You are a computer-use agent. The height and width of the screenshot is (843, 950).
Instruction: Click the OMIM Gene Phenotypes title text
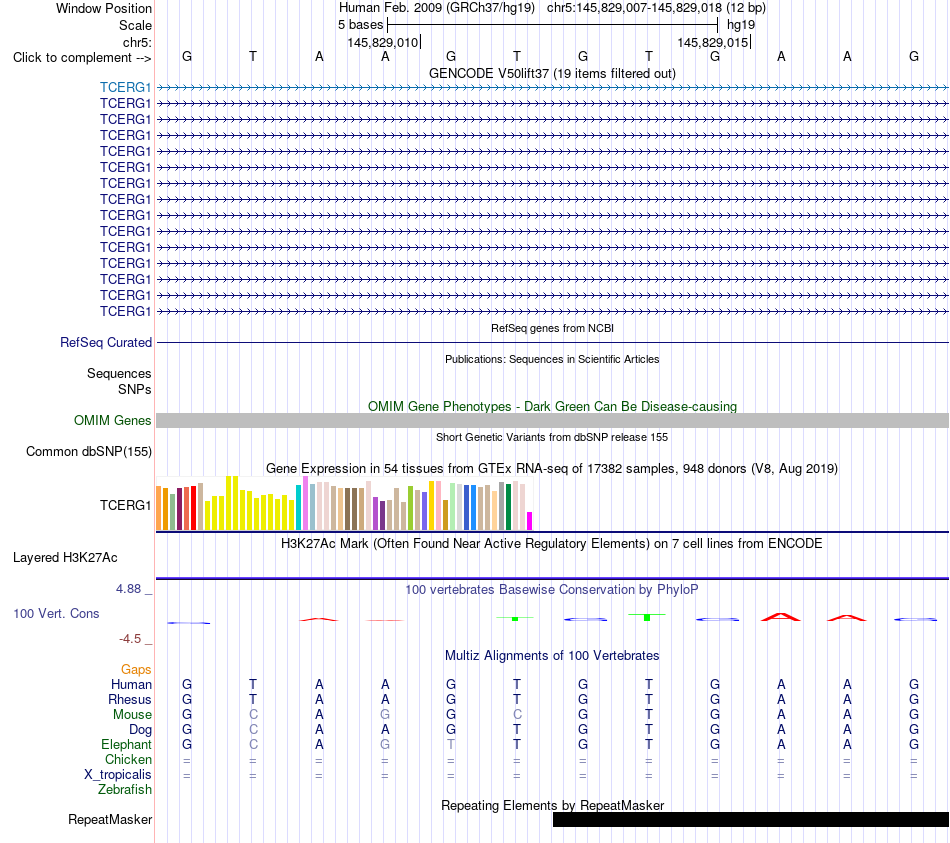(x=552, y=407)
